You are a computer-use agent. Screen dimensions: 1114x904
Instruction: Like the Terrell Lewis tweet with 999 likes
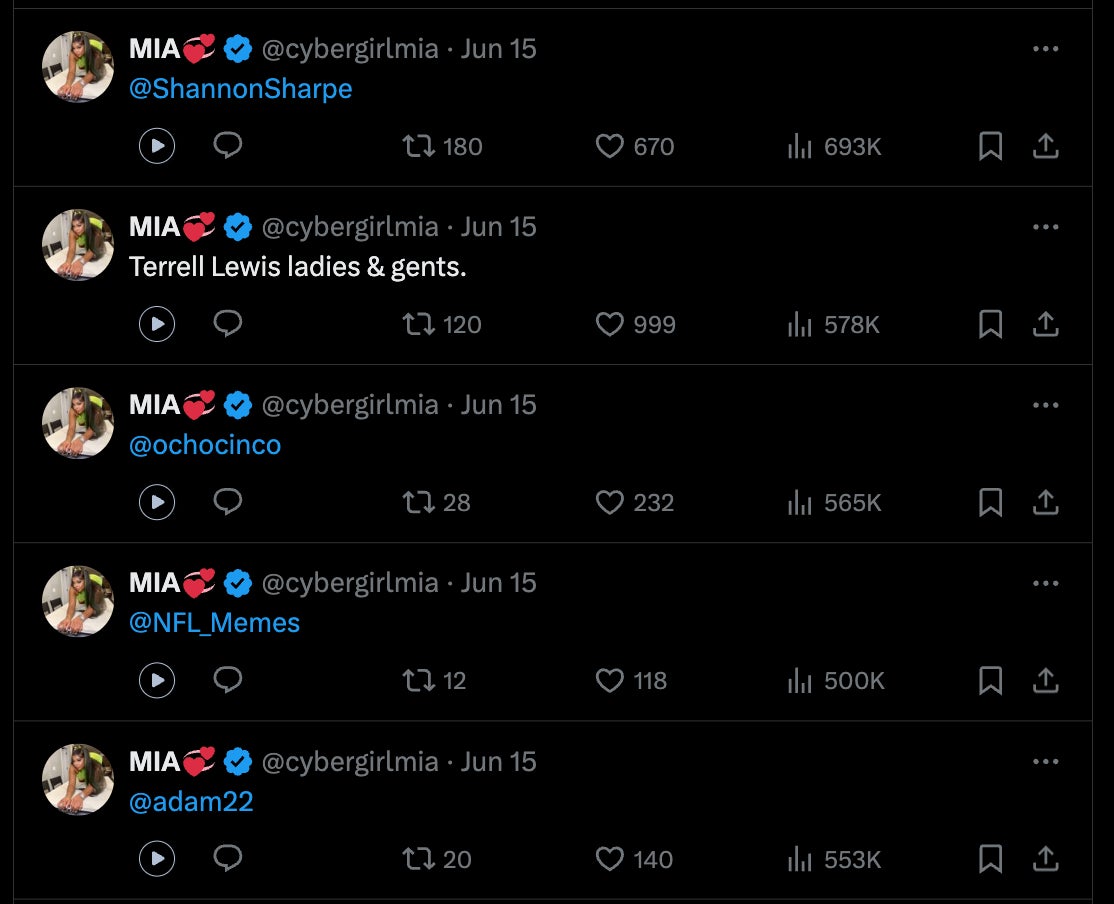pos(610,325)
